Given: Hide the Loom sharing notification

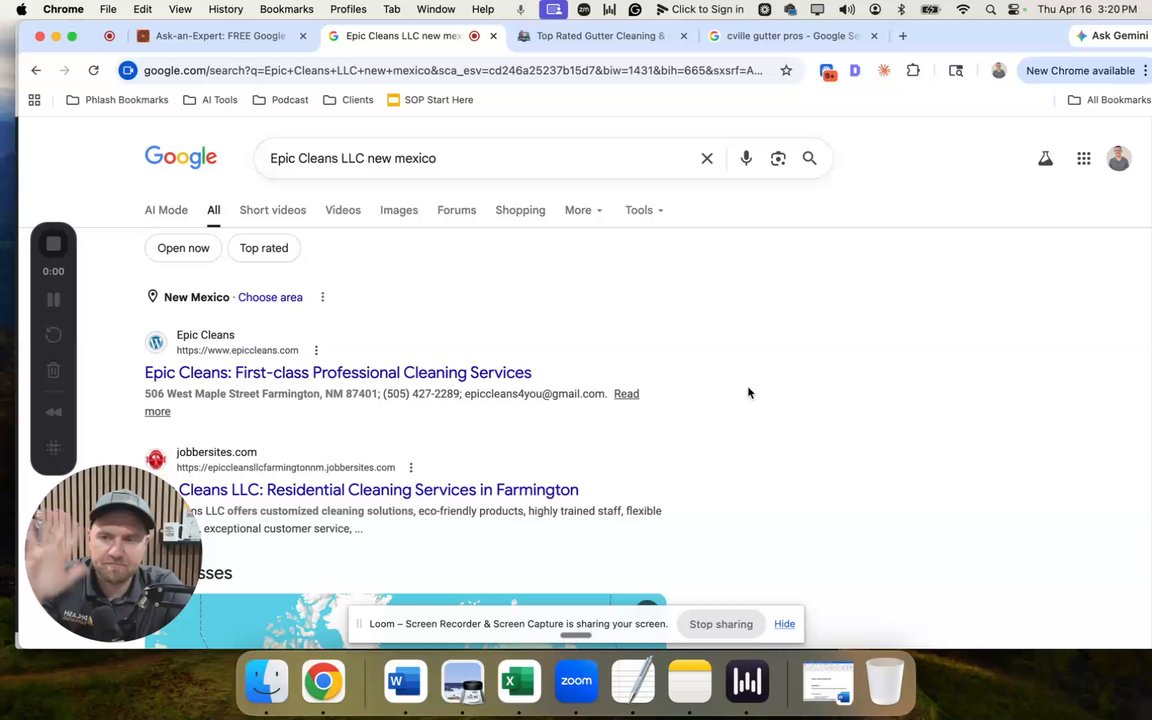Looking at the screenshot, I should click(x=785, y=624).
